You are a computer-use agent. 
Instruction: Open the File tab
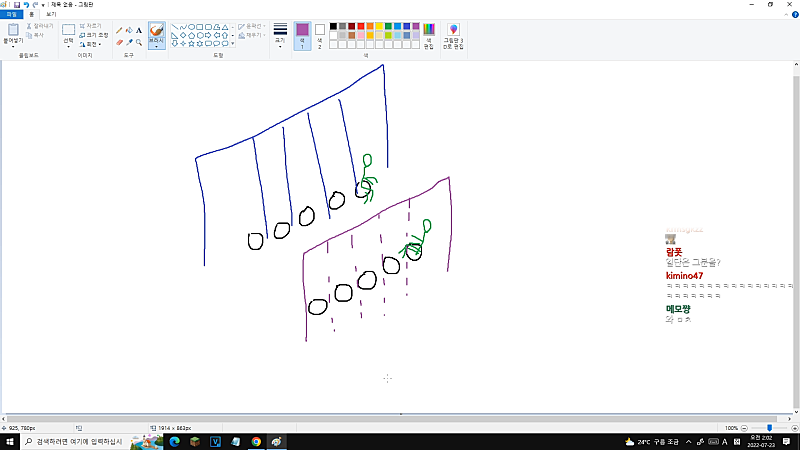[11, 14]
